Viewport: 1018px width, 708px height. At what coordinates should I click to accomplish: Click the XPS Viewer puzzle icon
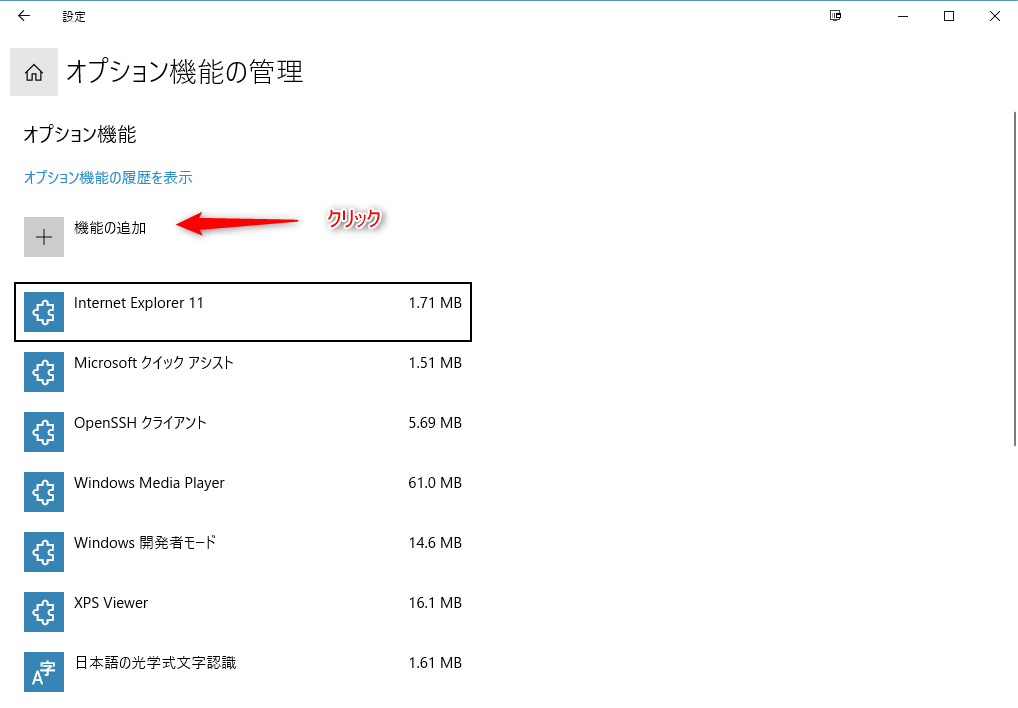44,612
